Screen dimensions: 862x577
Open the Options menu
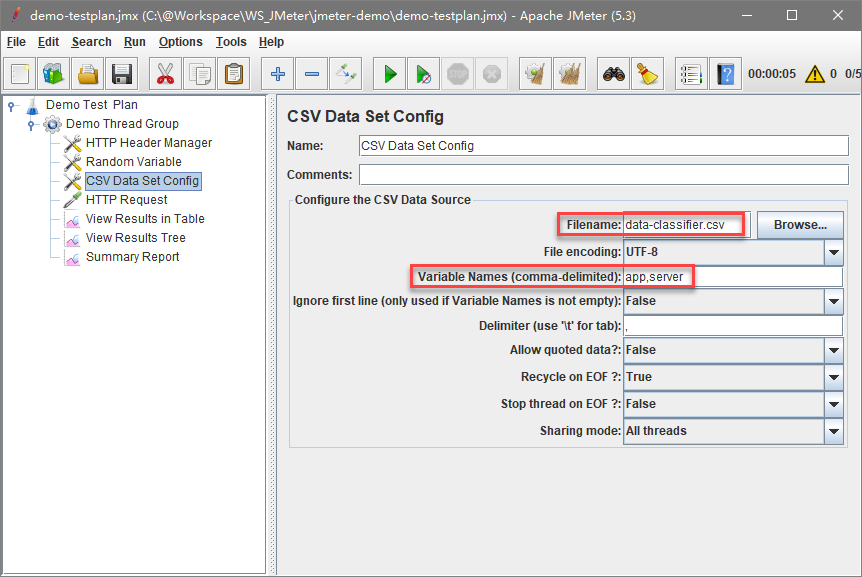pos(180,42)
